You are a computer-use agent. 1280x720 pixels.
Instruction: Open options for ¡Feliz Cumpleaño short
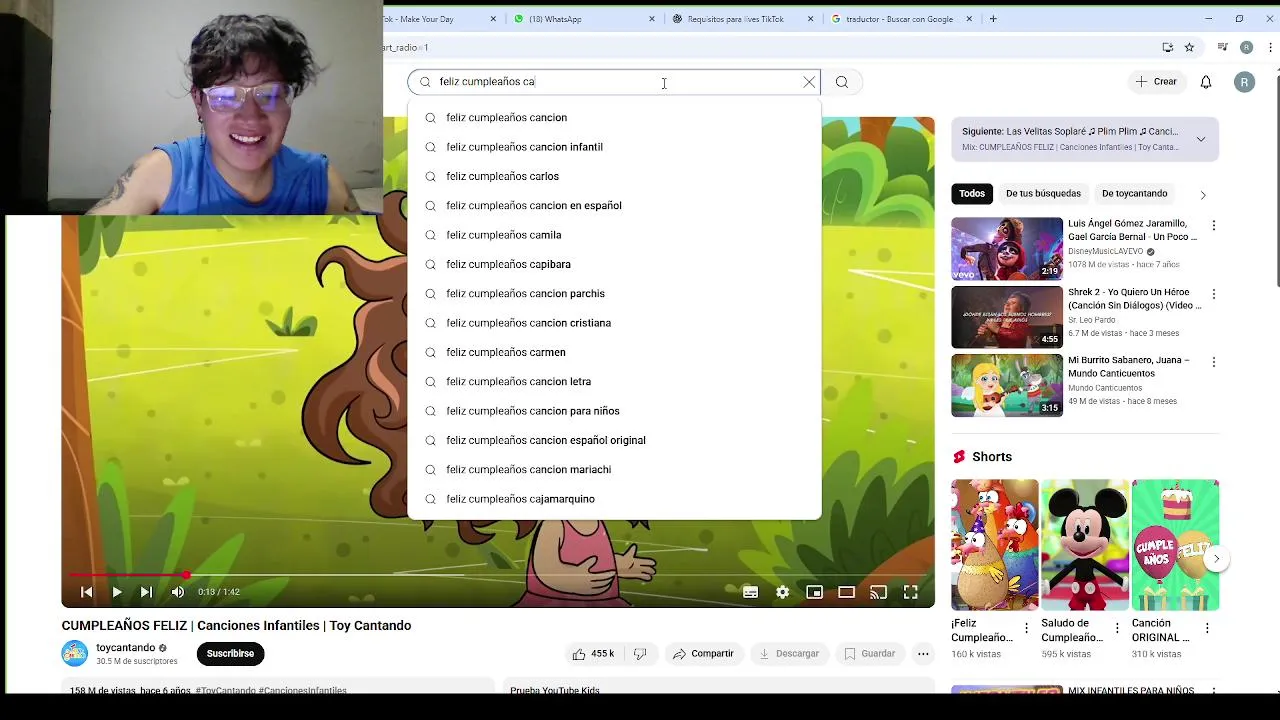pos(1026,629)
